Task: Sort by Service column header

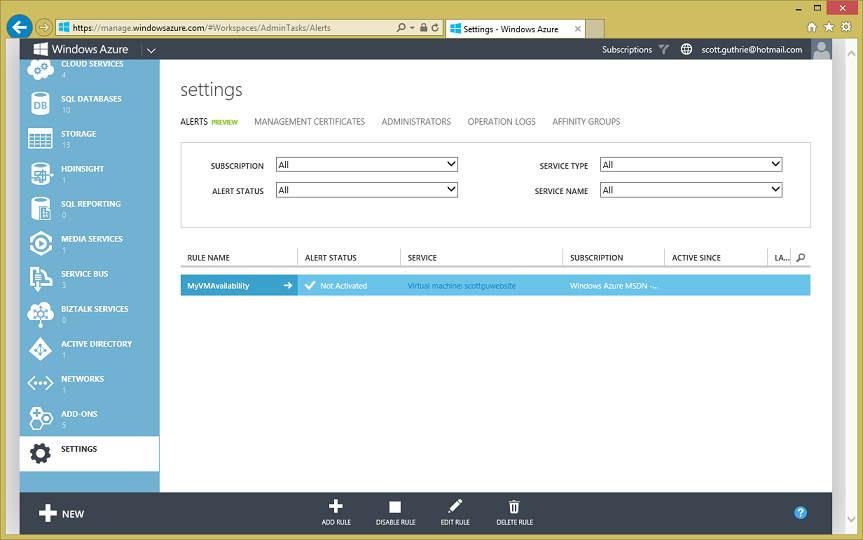Action: (x=422, y=258)
